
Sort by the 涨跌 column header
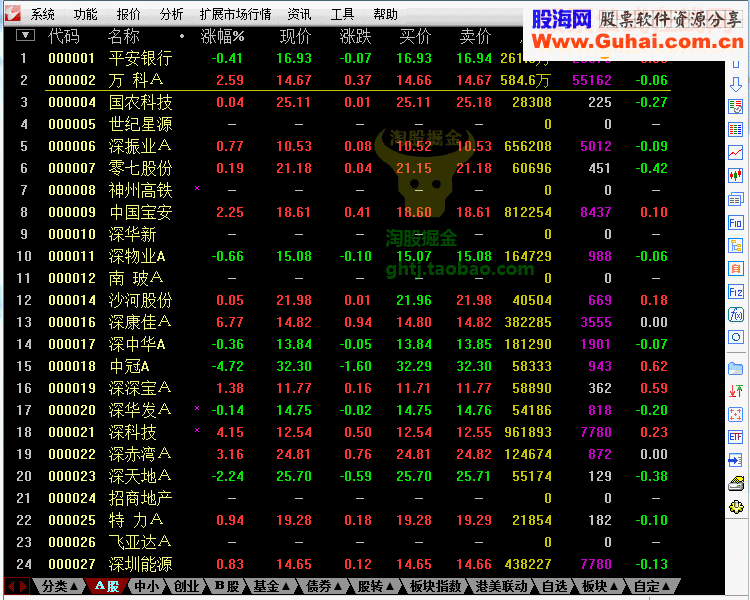point(355,36)
